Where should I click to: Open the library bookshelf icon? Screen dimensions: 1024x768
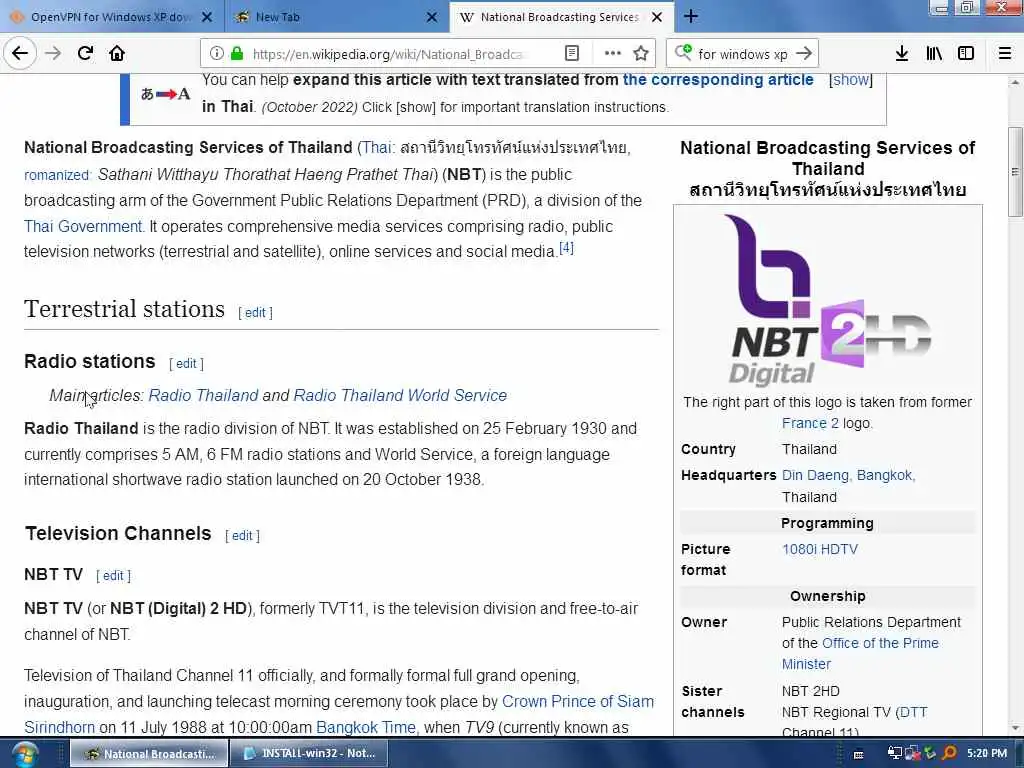[x=934, y=53]
